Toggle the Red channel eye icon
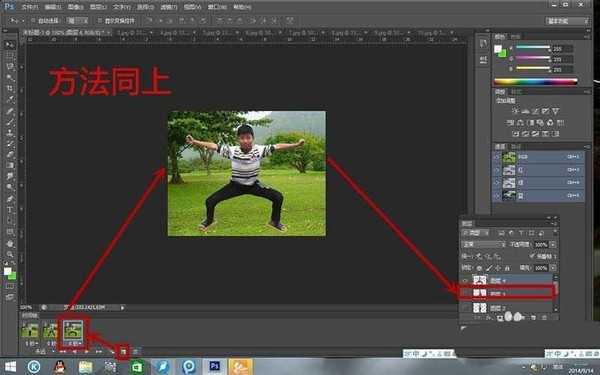Screen dimensions: 600x375 (497, 170)
